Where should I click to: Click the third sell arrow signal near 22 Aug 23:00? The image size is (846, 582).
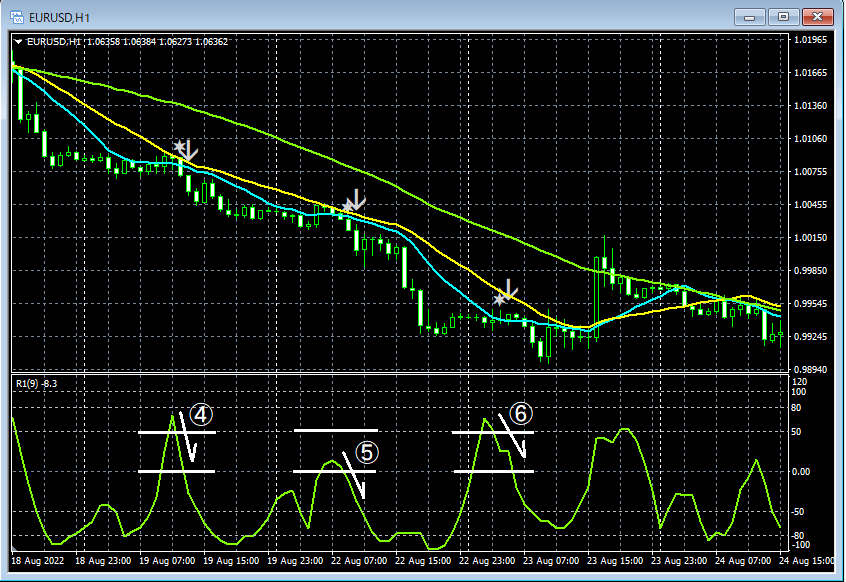506,292
